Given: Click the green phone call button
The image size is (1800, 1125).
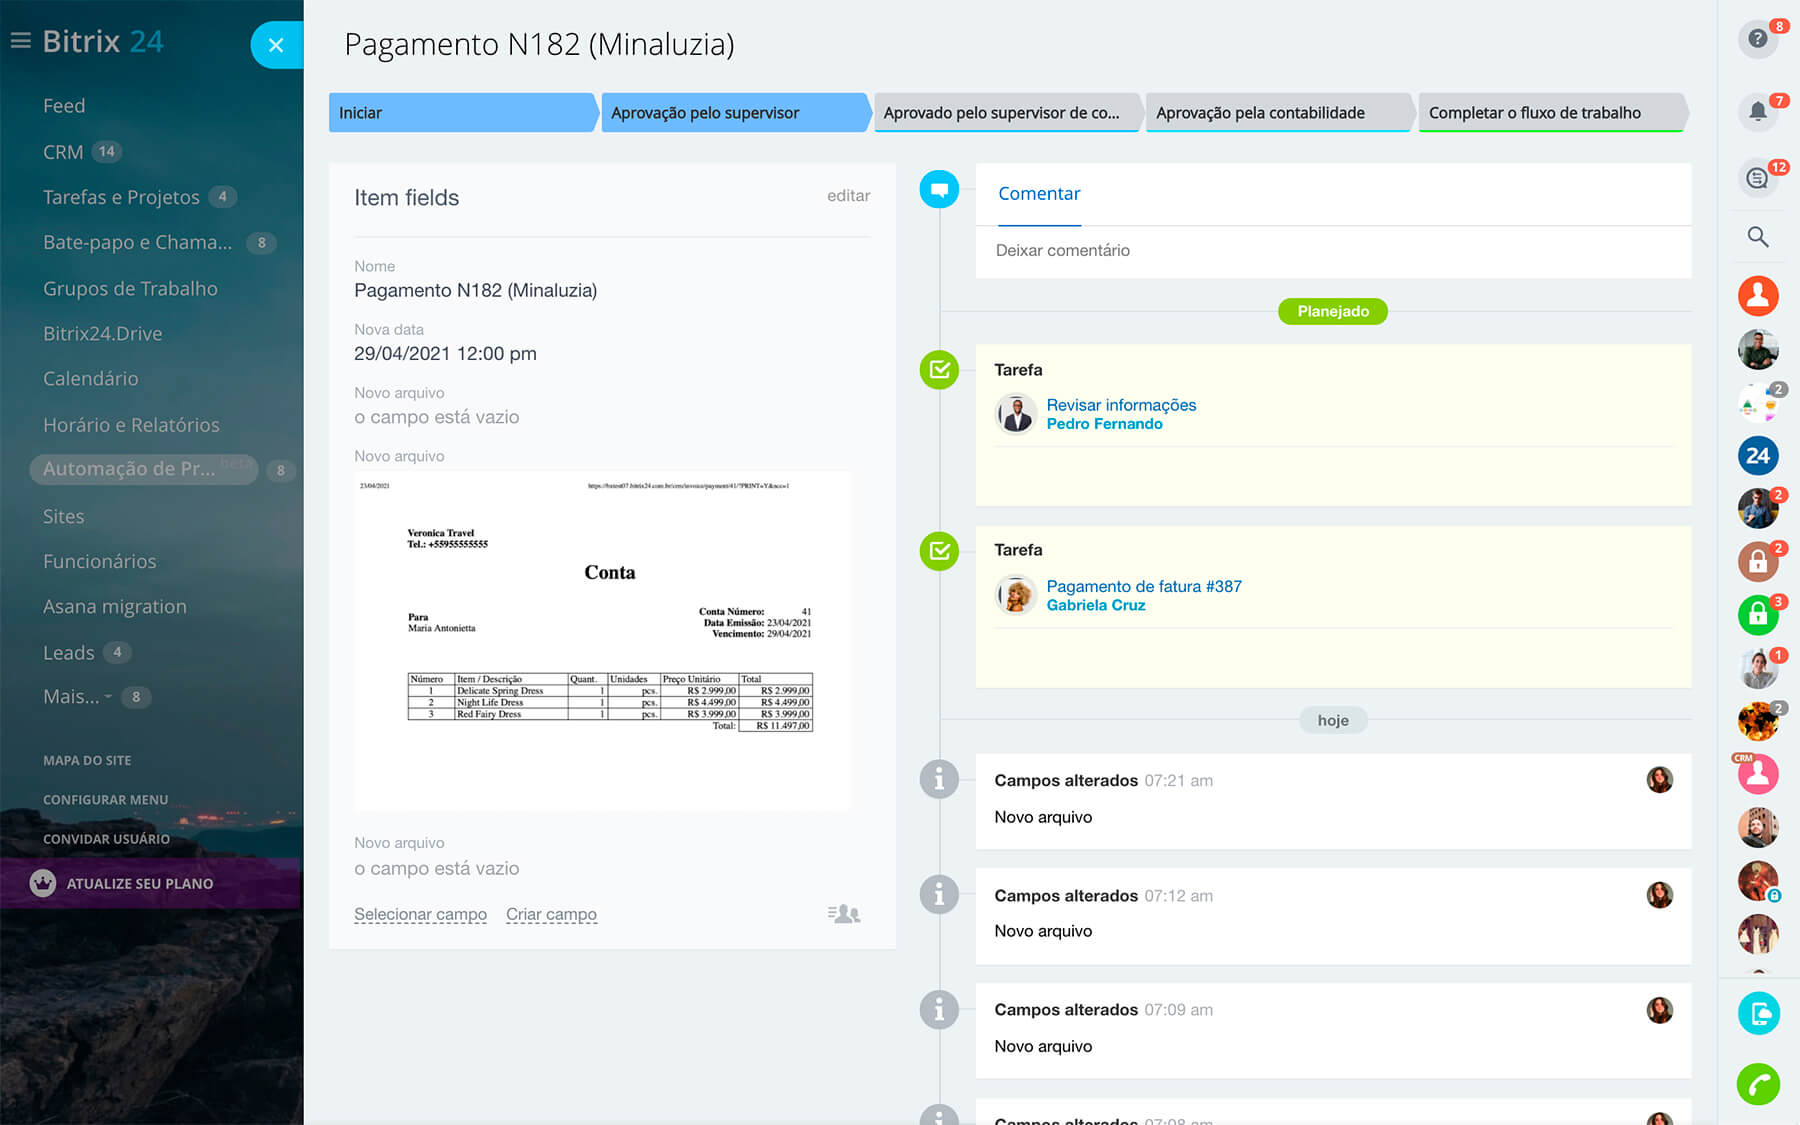Looking at the screenshot, I should (1757, 1084).
